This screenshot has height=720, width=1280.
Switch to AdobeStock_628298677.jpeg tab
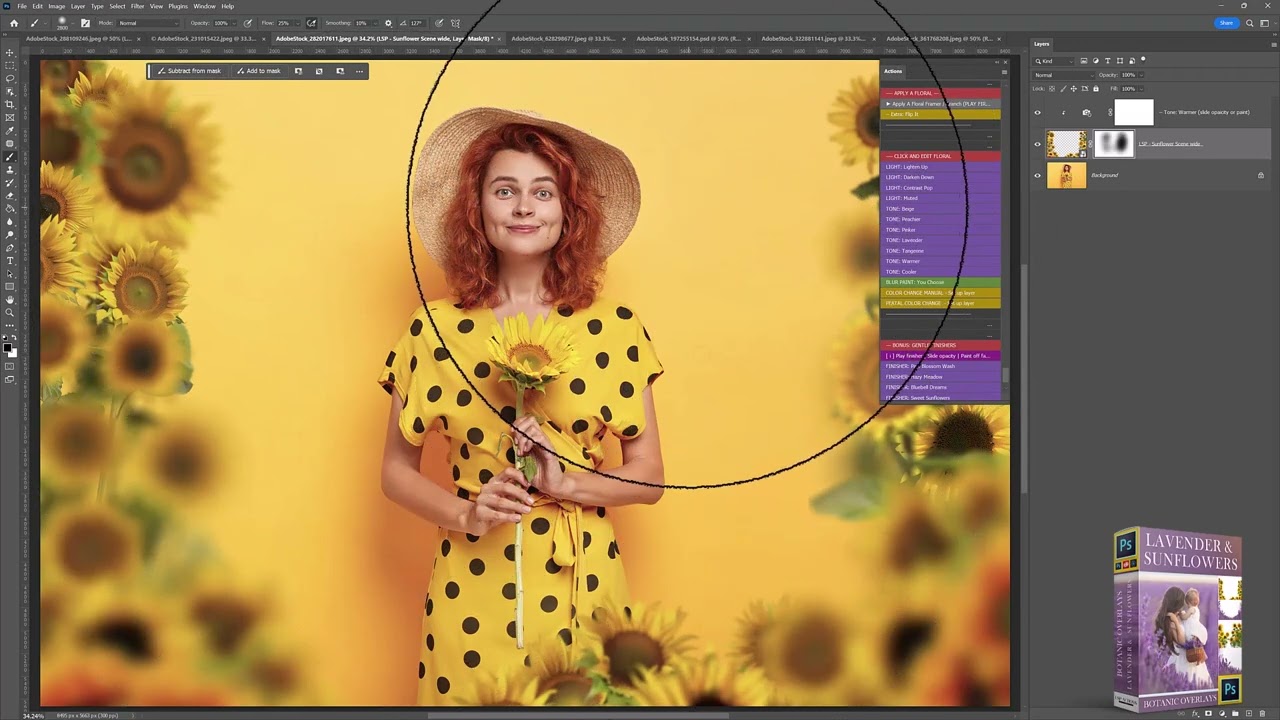tap(563, 39)
